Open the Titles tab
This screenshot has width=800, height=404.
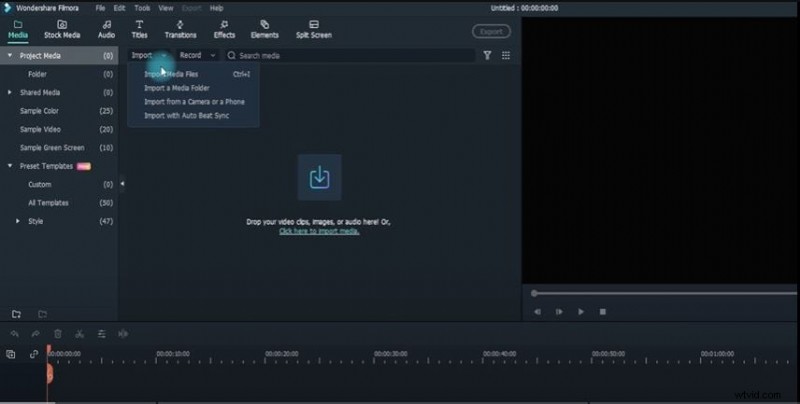click(x=139, y=30)
